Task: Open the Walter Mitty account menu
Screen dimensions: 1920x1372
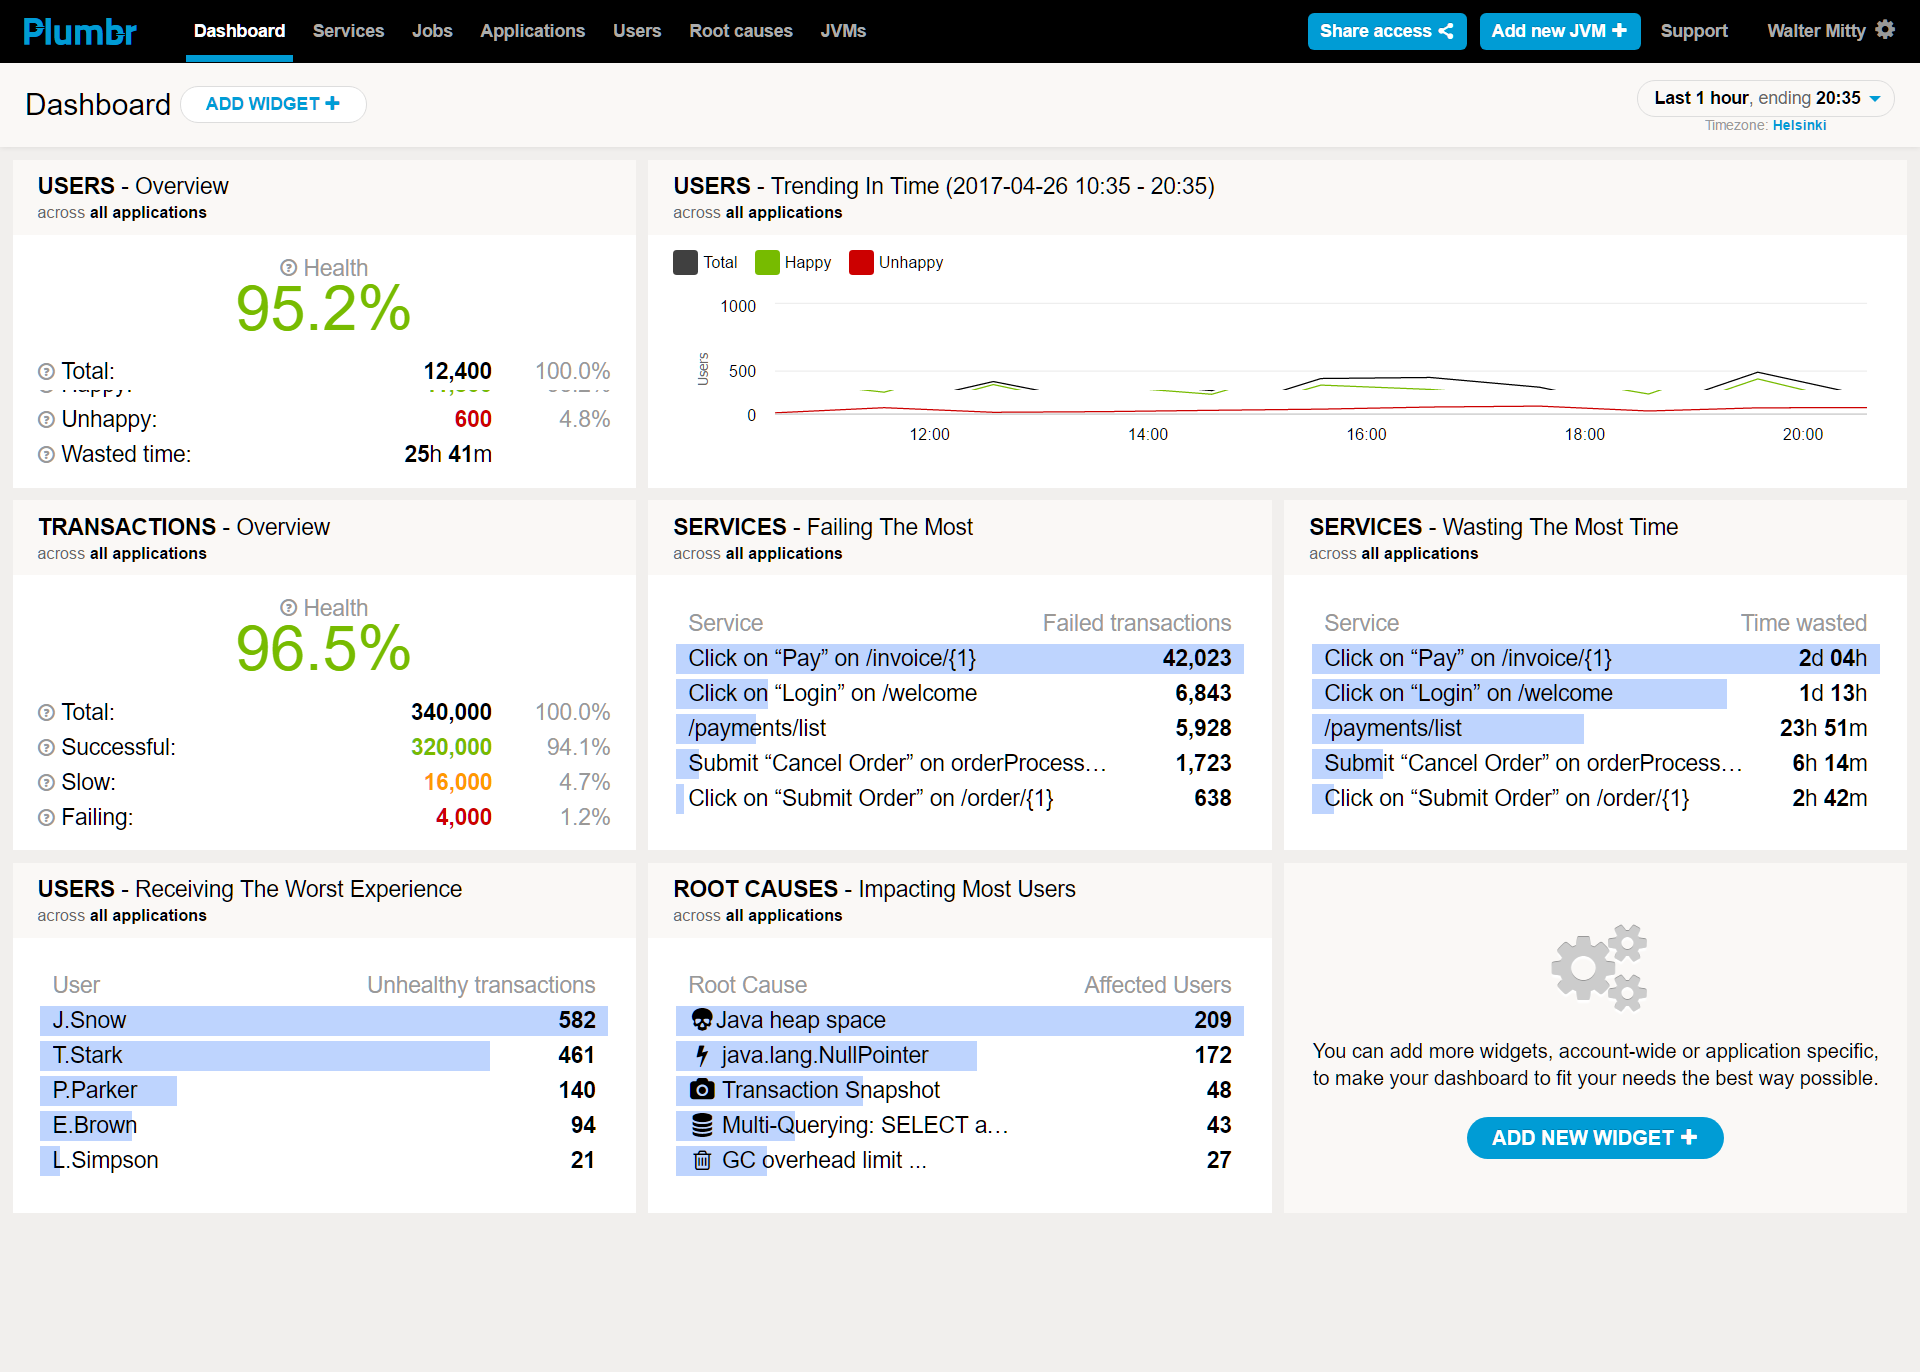Action: [1815, 31]
